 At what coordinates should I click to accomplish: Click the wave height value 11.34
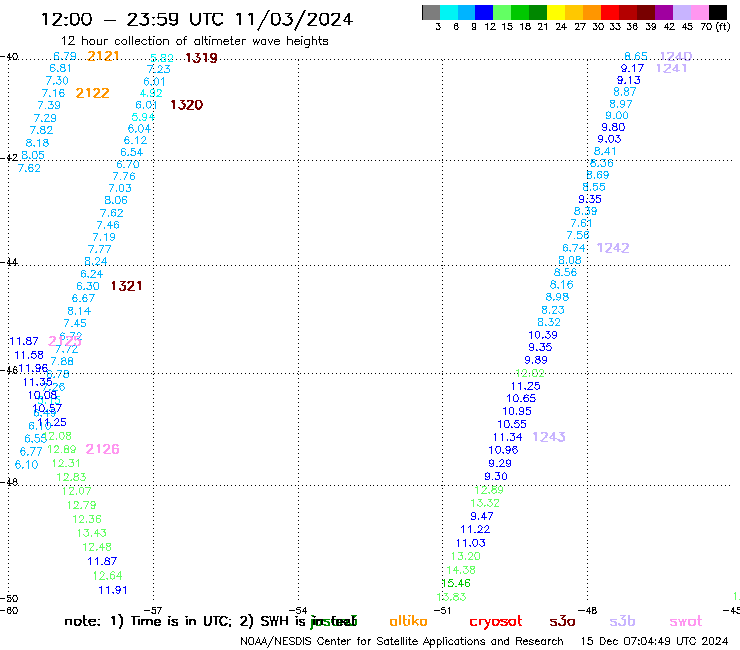[508, 438]
